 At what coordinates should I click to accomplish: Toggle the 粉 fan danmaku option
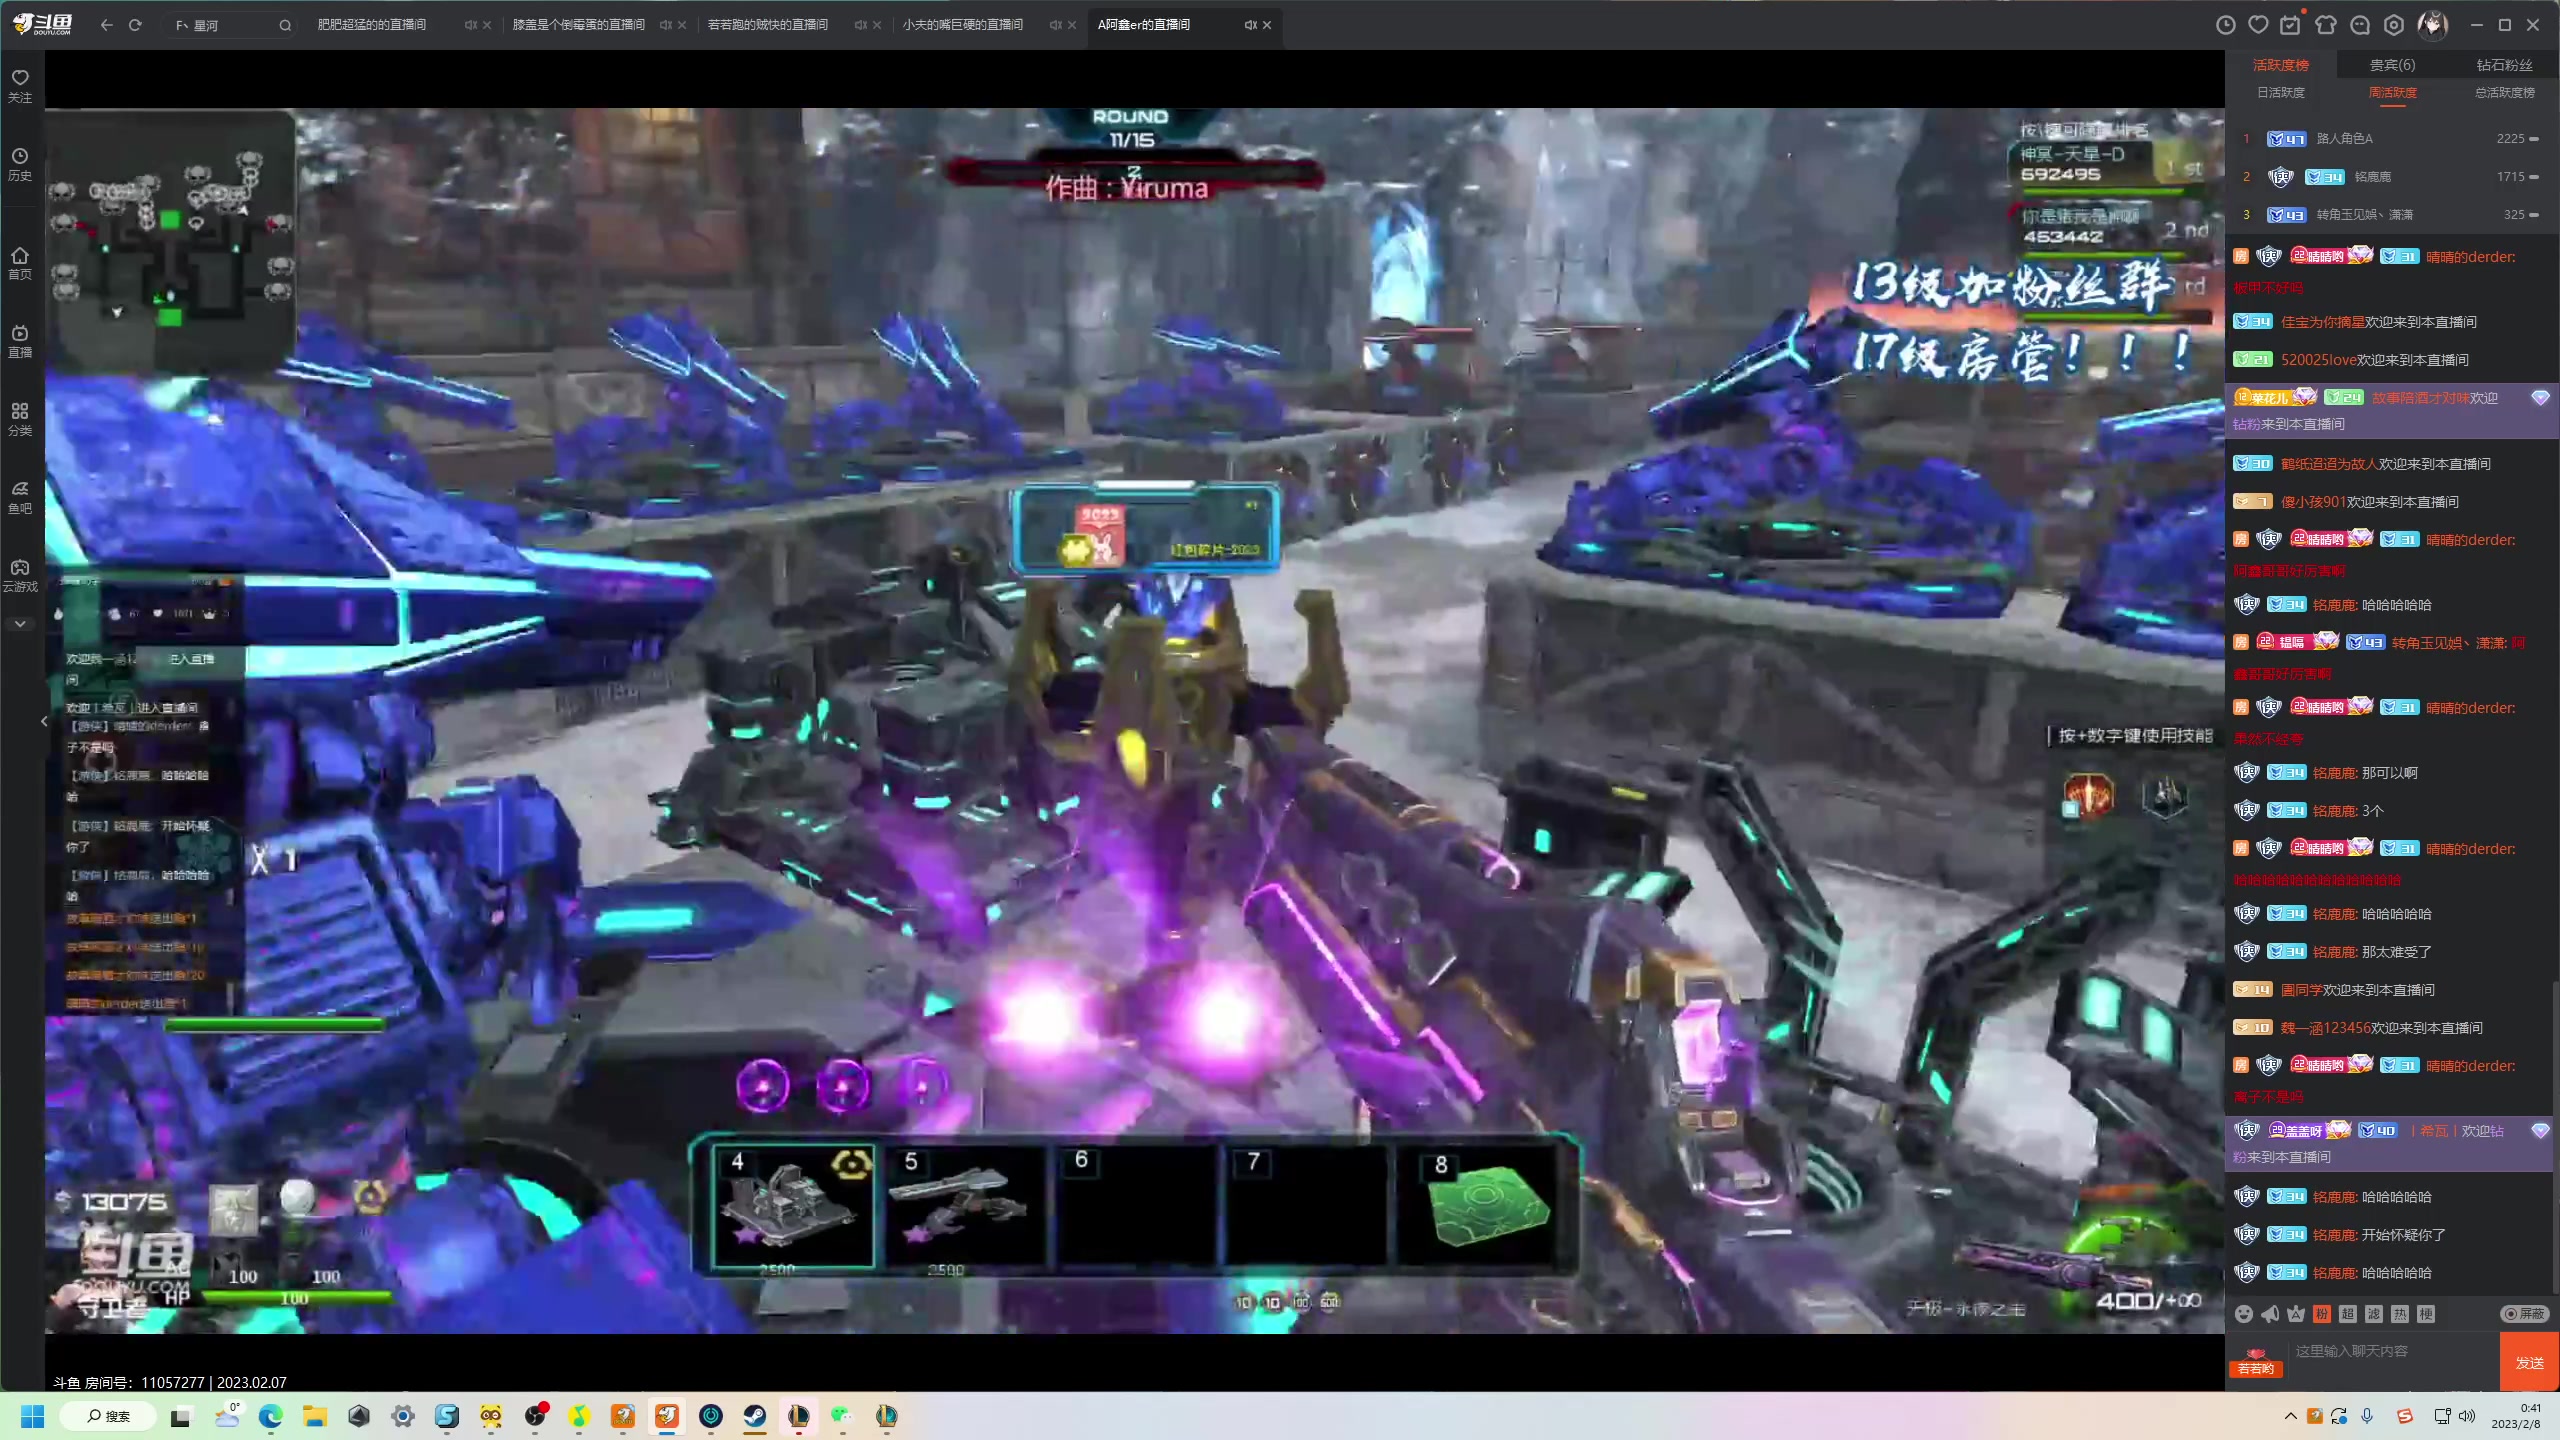pyautogui.click(x=2322, y=1314)
